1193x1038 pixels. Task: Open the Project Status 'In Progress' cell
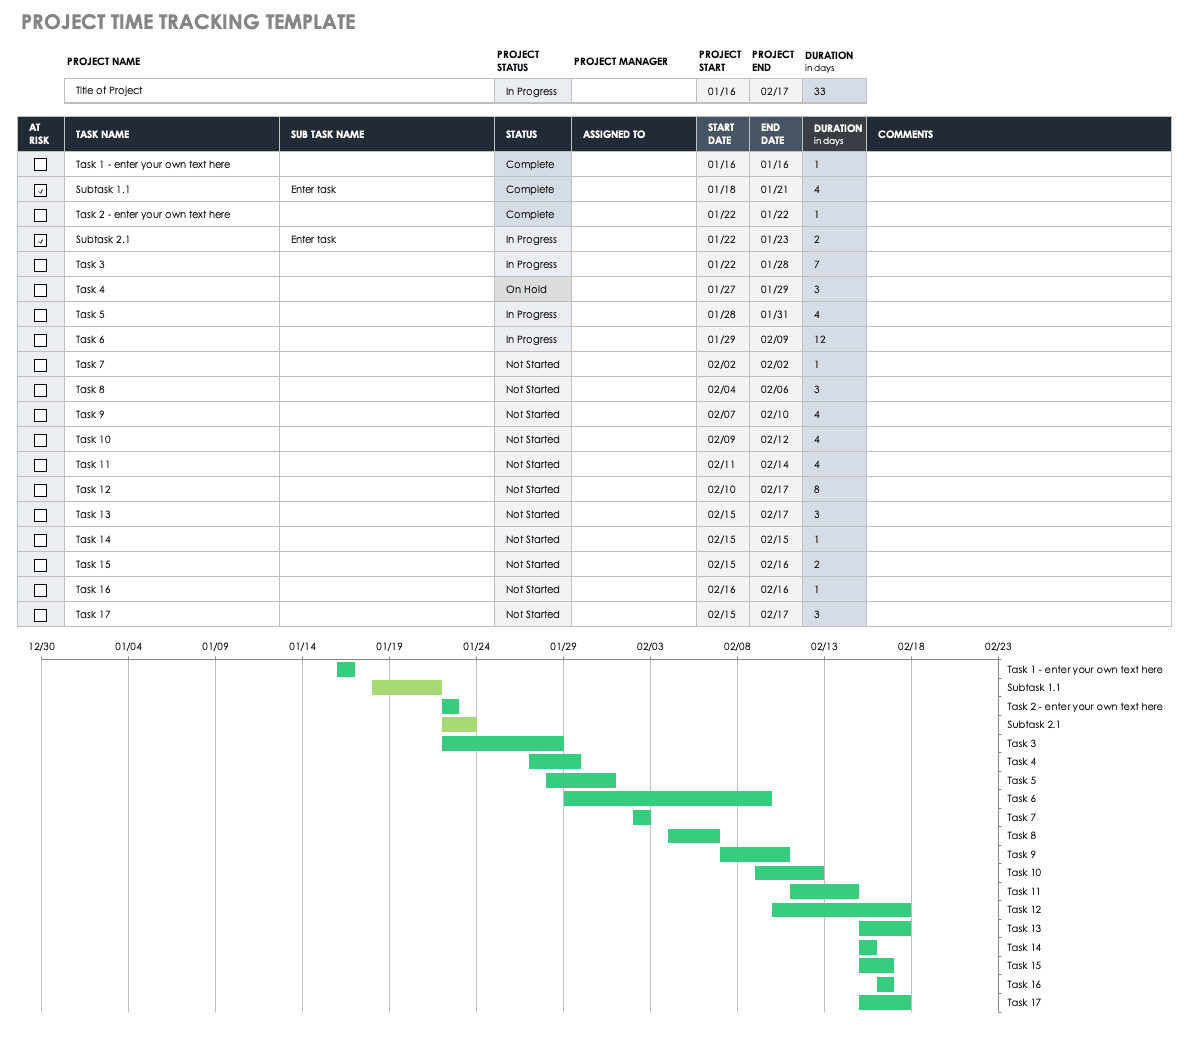(x=532, y=91)
